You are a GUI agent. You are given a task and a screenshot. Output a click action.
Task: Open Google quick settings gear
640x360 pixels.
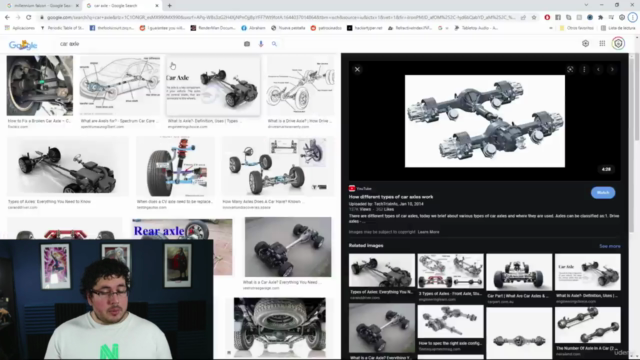(585, 43)
